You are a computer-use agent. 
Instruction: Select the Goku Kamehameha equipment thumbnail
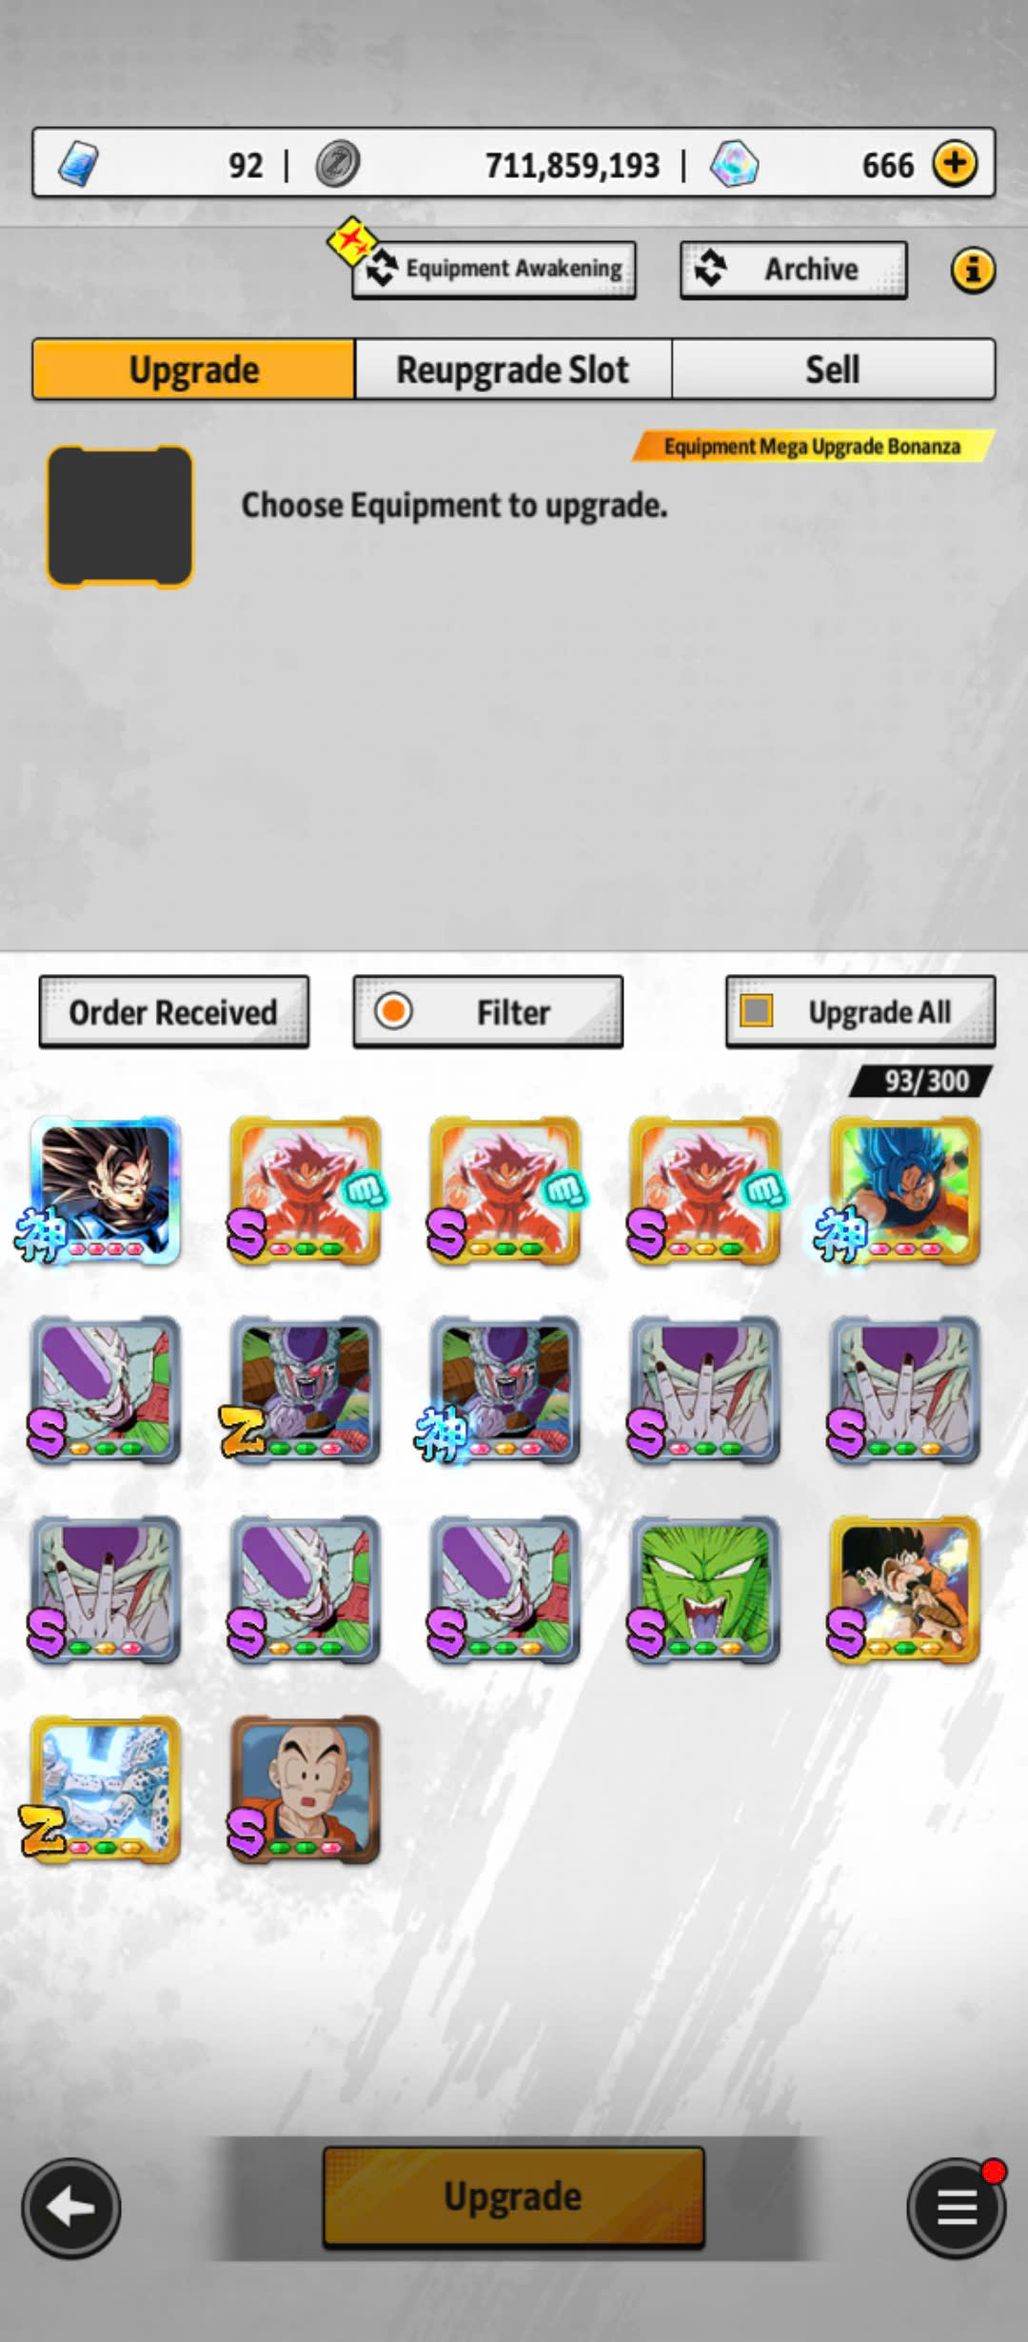pyautogui.click(x=905, y=1589)
